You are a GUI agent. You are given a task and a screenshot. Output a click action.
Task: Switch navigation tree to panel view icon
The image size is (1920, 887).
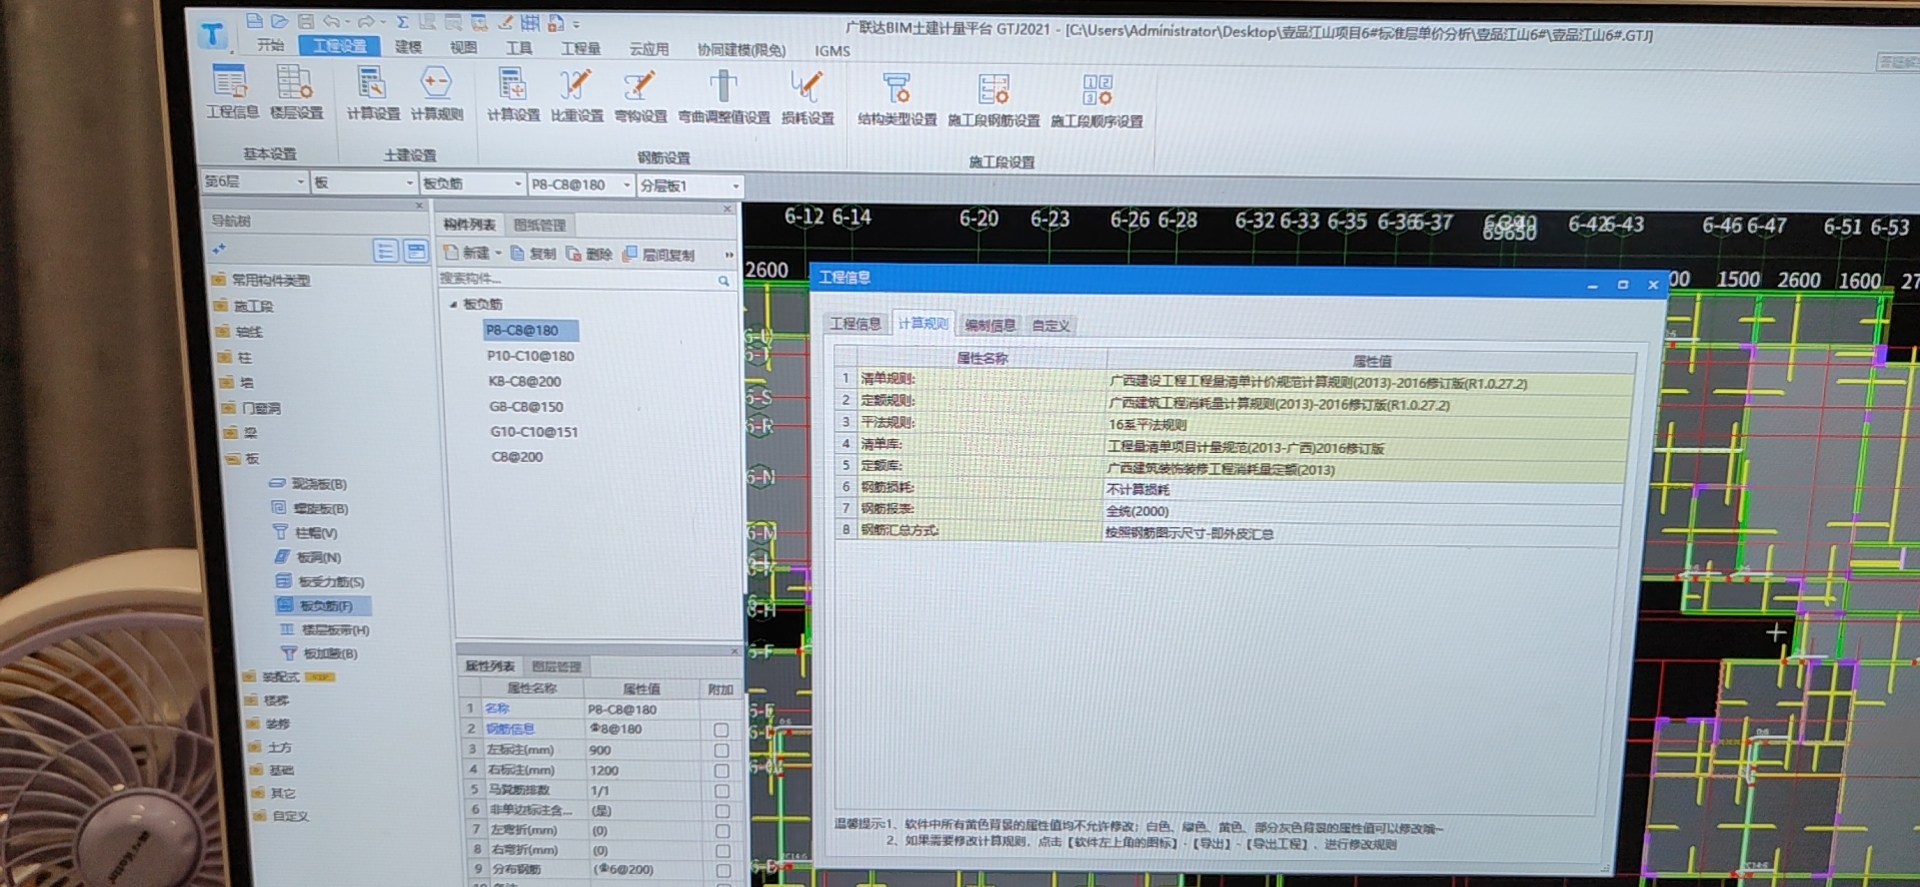[x=415, y=251]
